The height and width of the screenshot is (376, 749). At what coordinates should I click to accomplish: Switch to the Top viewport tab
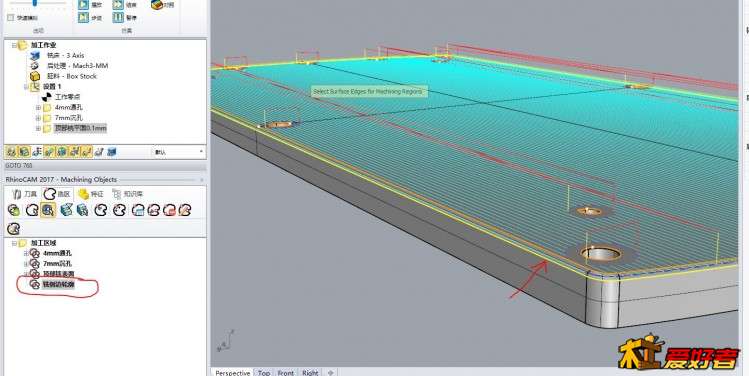click(264, 372)
